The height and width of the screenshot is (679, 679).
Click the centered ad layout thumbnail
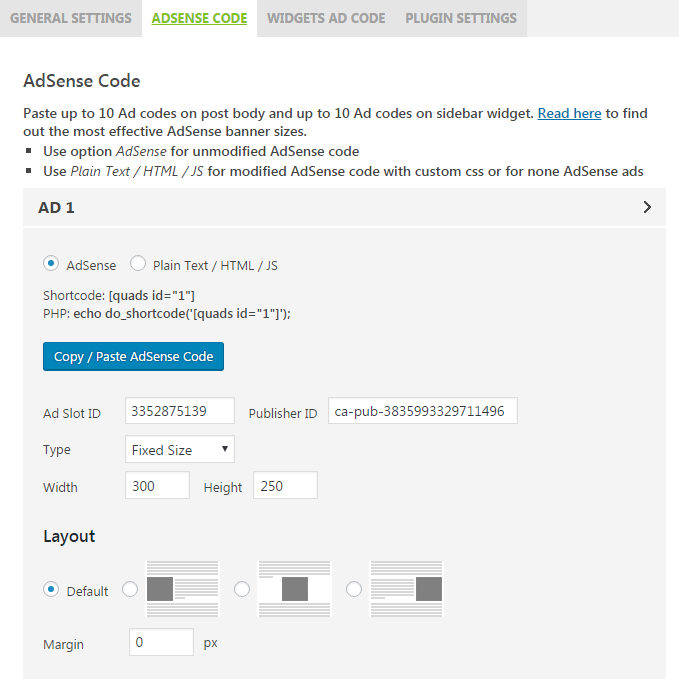pos(294,589)
